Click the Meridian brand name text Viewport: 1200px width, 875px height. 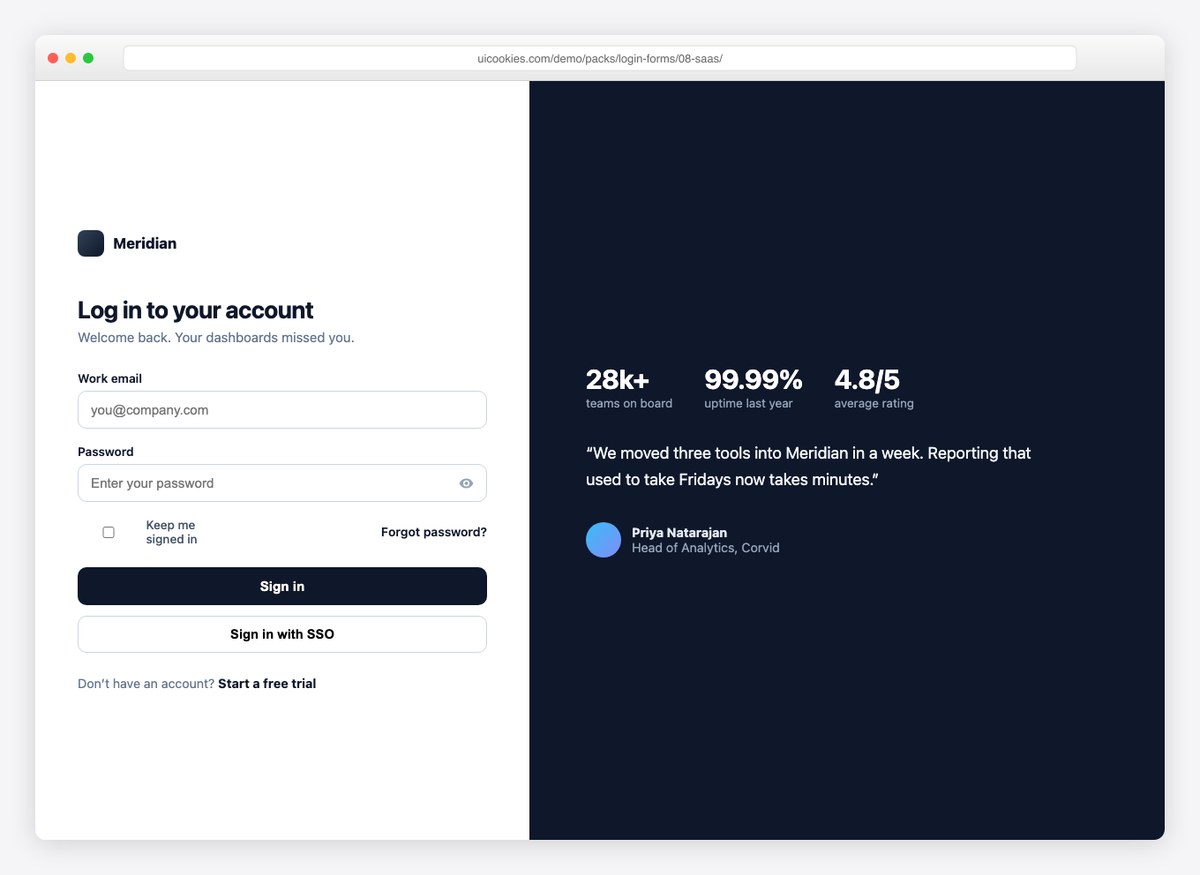click(145, 243)
